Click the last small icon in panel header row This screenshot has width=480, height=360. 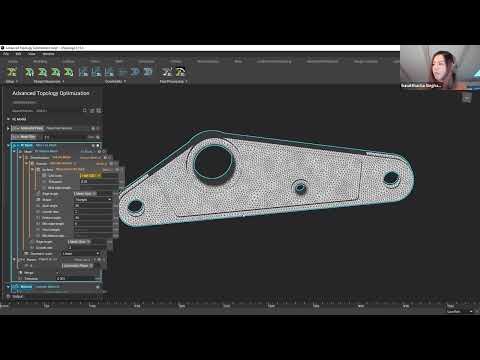coord(99,110)
